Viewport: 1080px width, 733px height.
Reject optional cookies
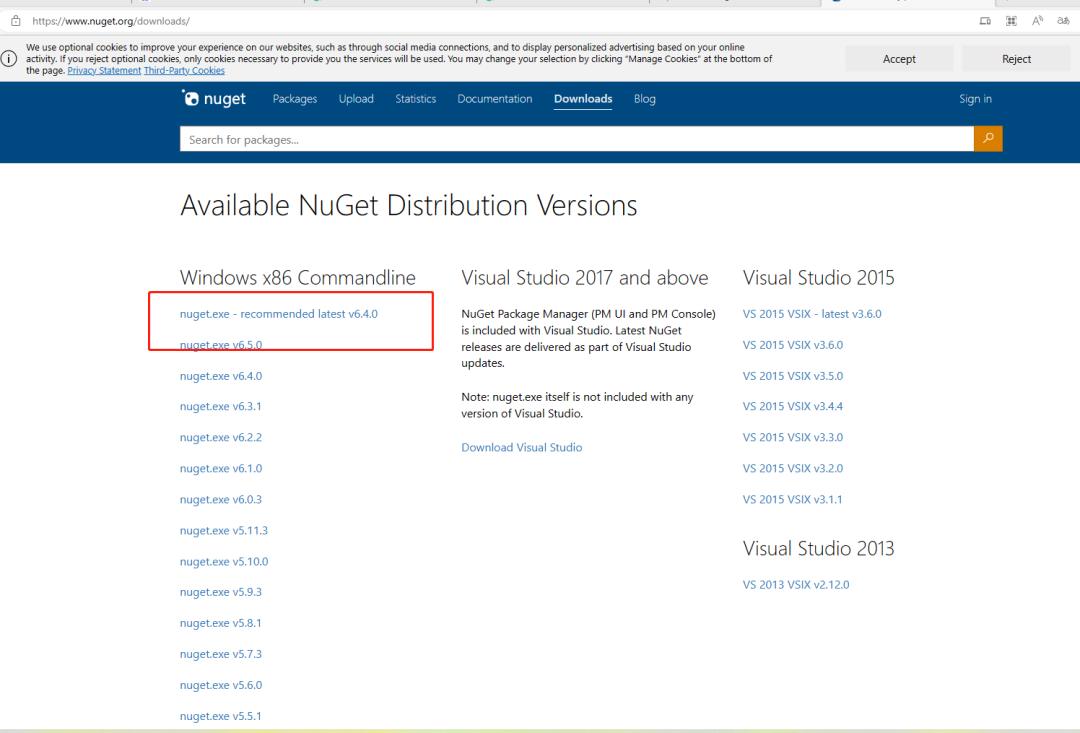[x=1016, y=59]
